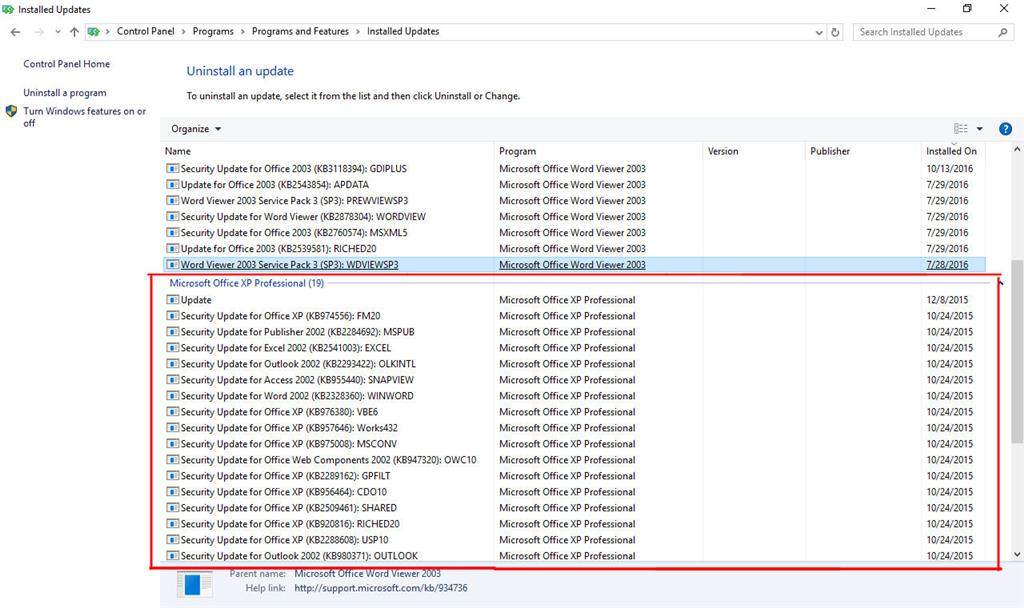Click icon for KB2760574 MSXML5 update
1024x608 pixels.
(x=172, y=232)
